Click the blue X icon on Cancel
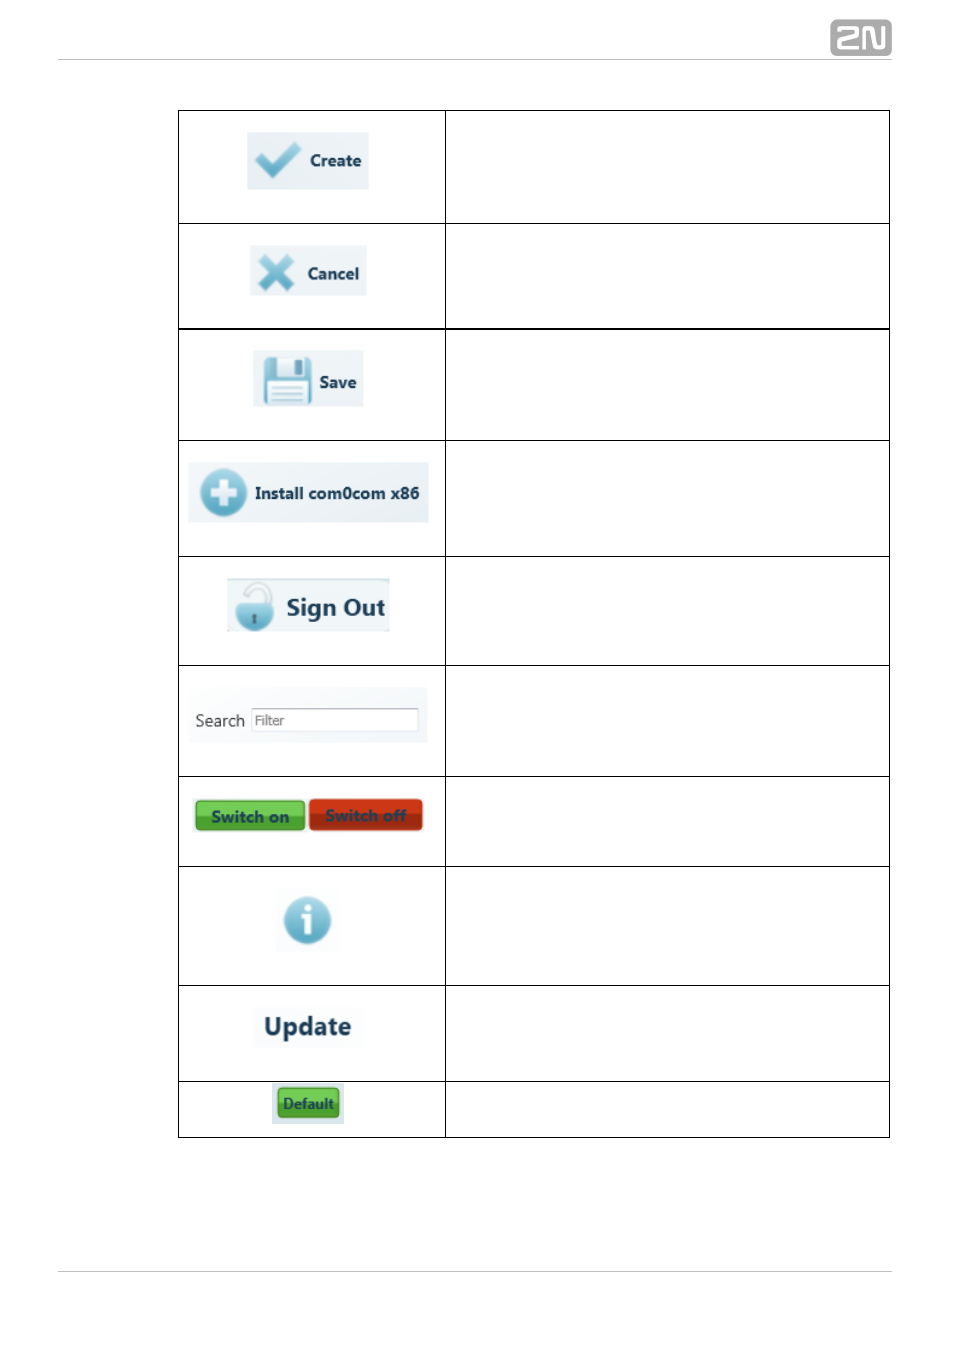The width and height of the screenshot is (954, 1350). coord(276,273)
